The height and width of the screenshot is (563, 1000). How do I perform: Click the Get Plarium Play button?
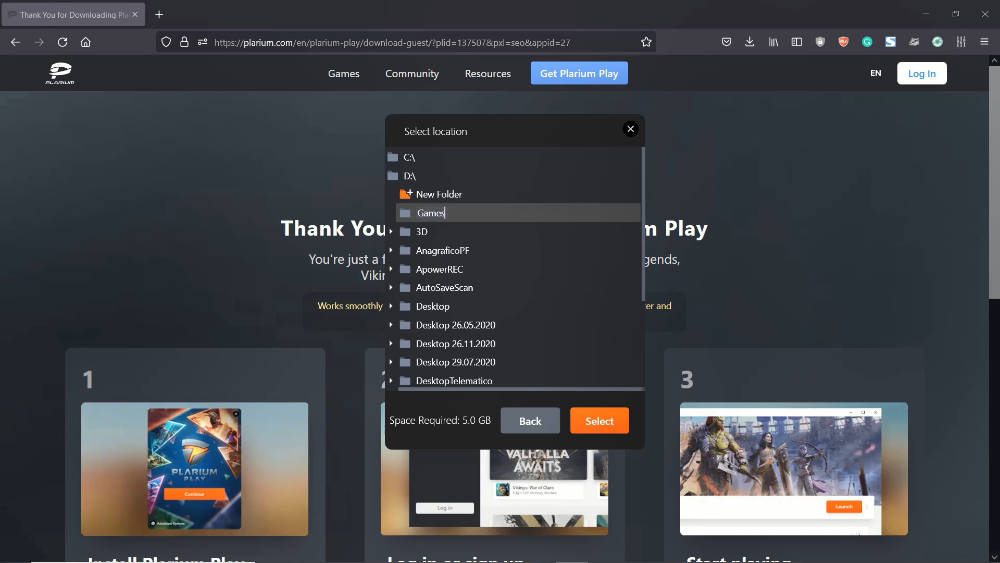[x=579, y=73]
